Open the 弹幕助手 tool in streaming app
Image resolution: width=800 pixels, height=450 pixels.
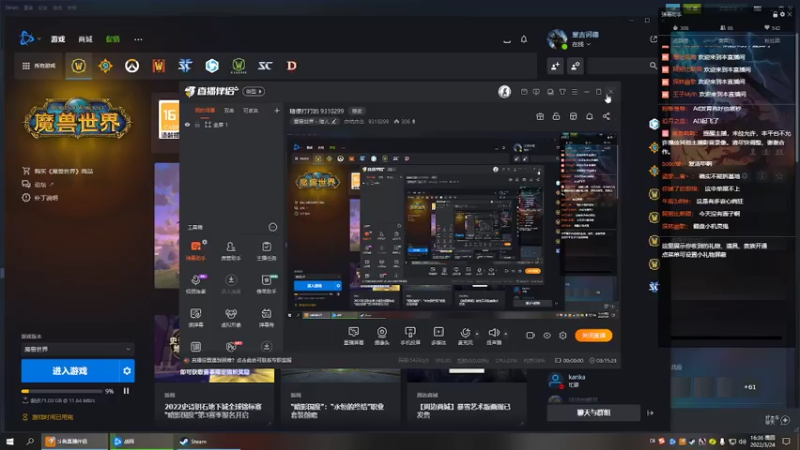[x=195, y=251]
